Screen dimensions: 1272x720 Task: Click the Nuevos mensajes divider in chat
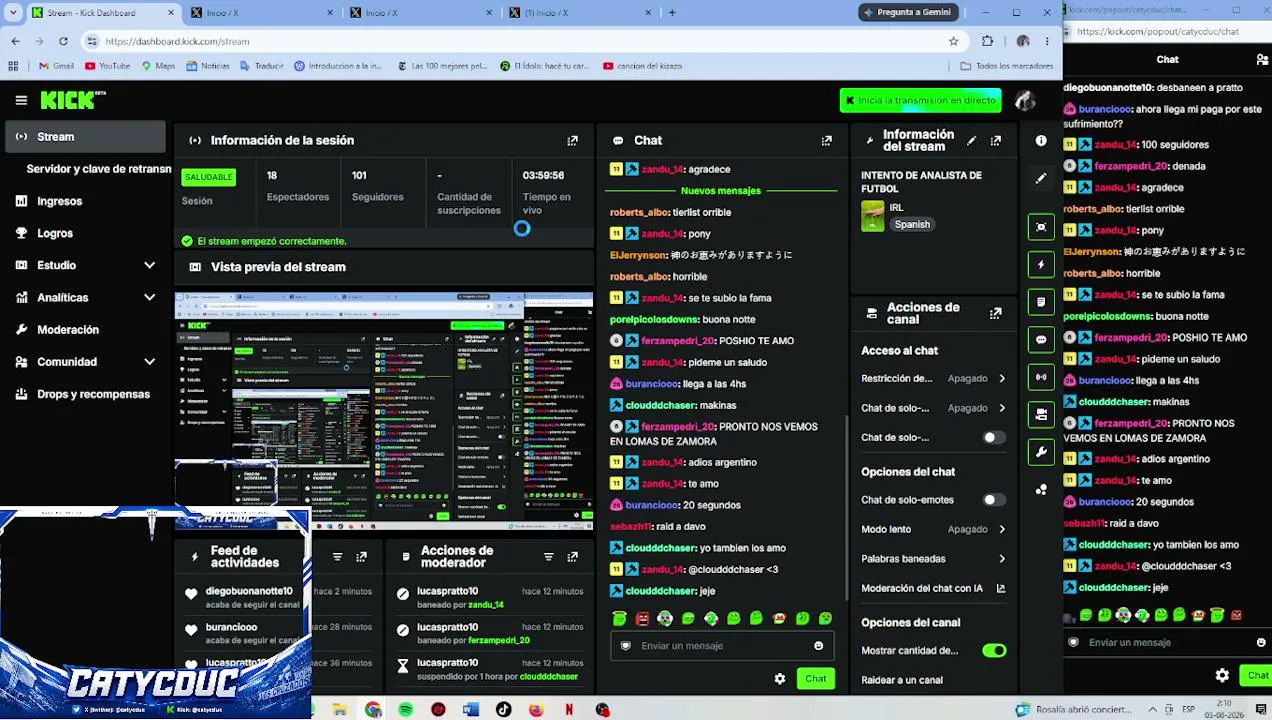pos(721,191)
